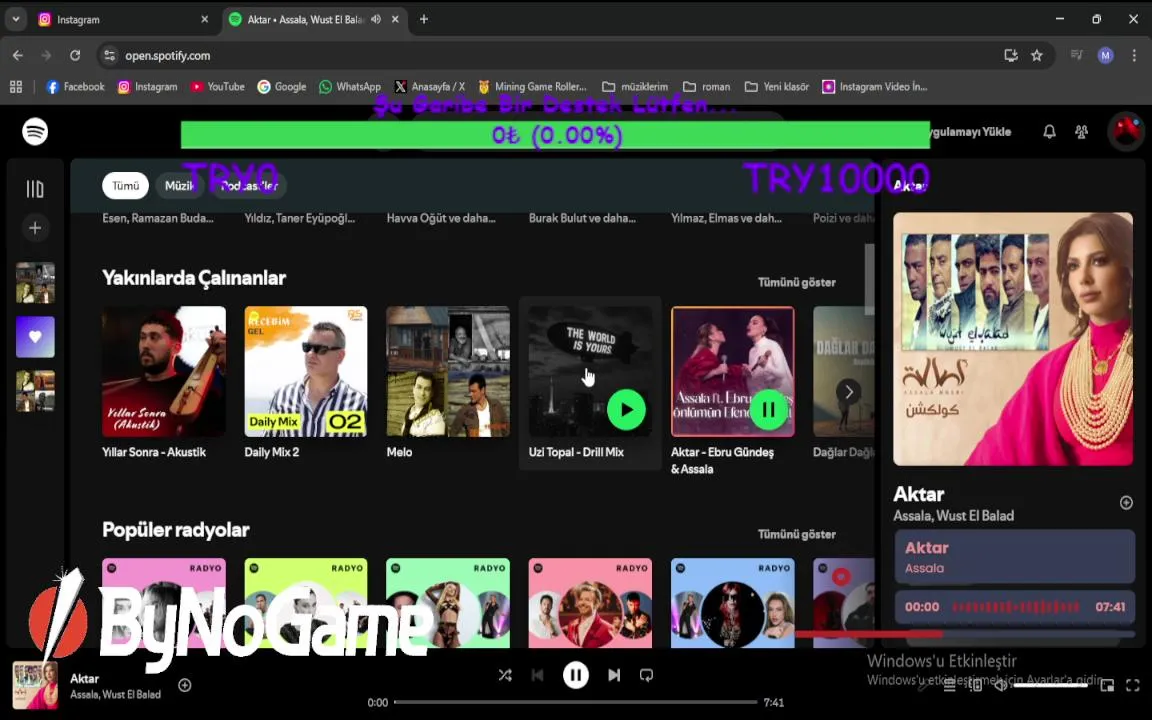Select the Tümü filter chip
This screenshot has height=720, width=1152.
(125, 186)
